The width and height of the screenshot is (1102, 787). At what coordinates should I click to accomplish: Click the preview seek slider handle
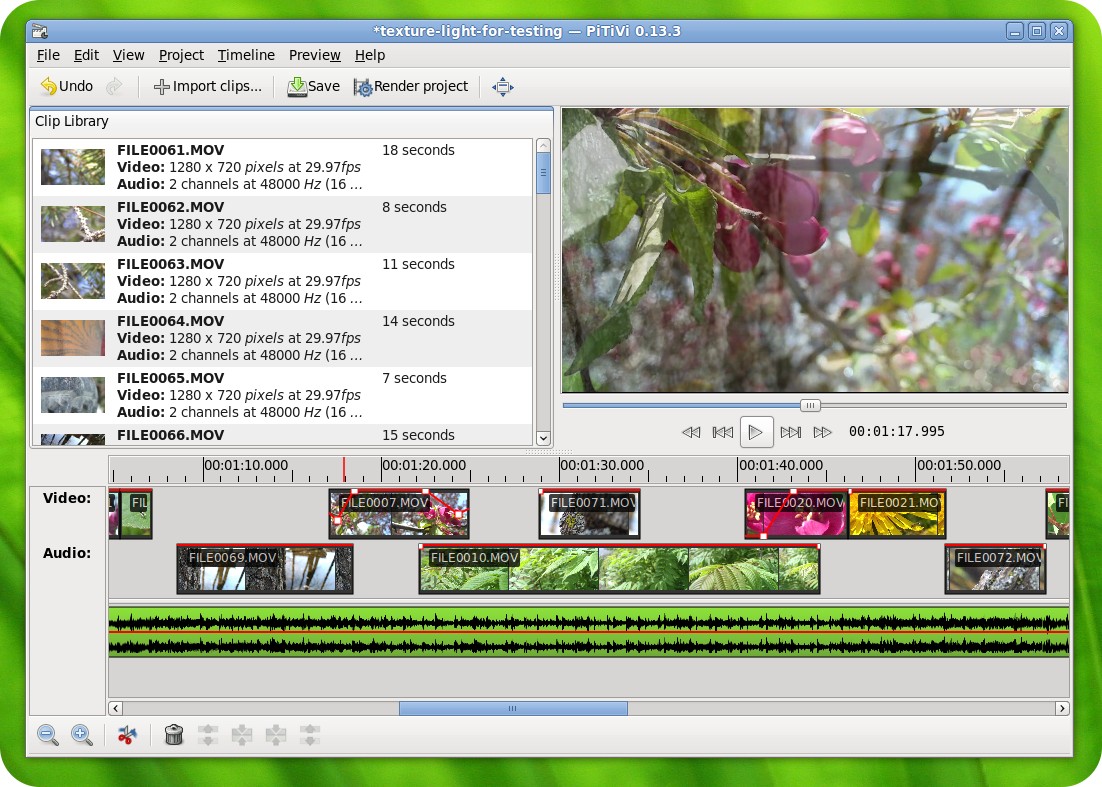click(x=811, y=405)
